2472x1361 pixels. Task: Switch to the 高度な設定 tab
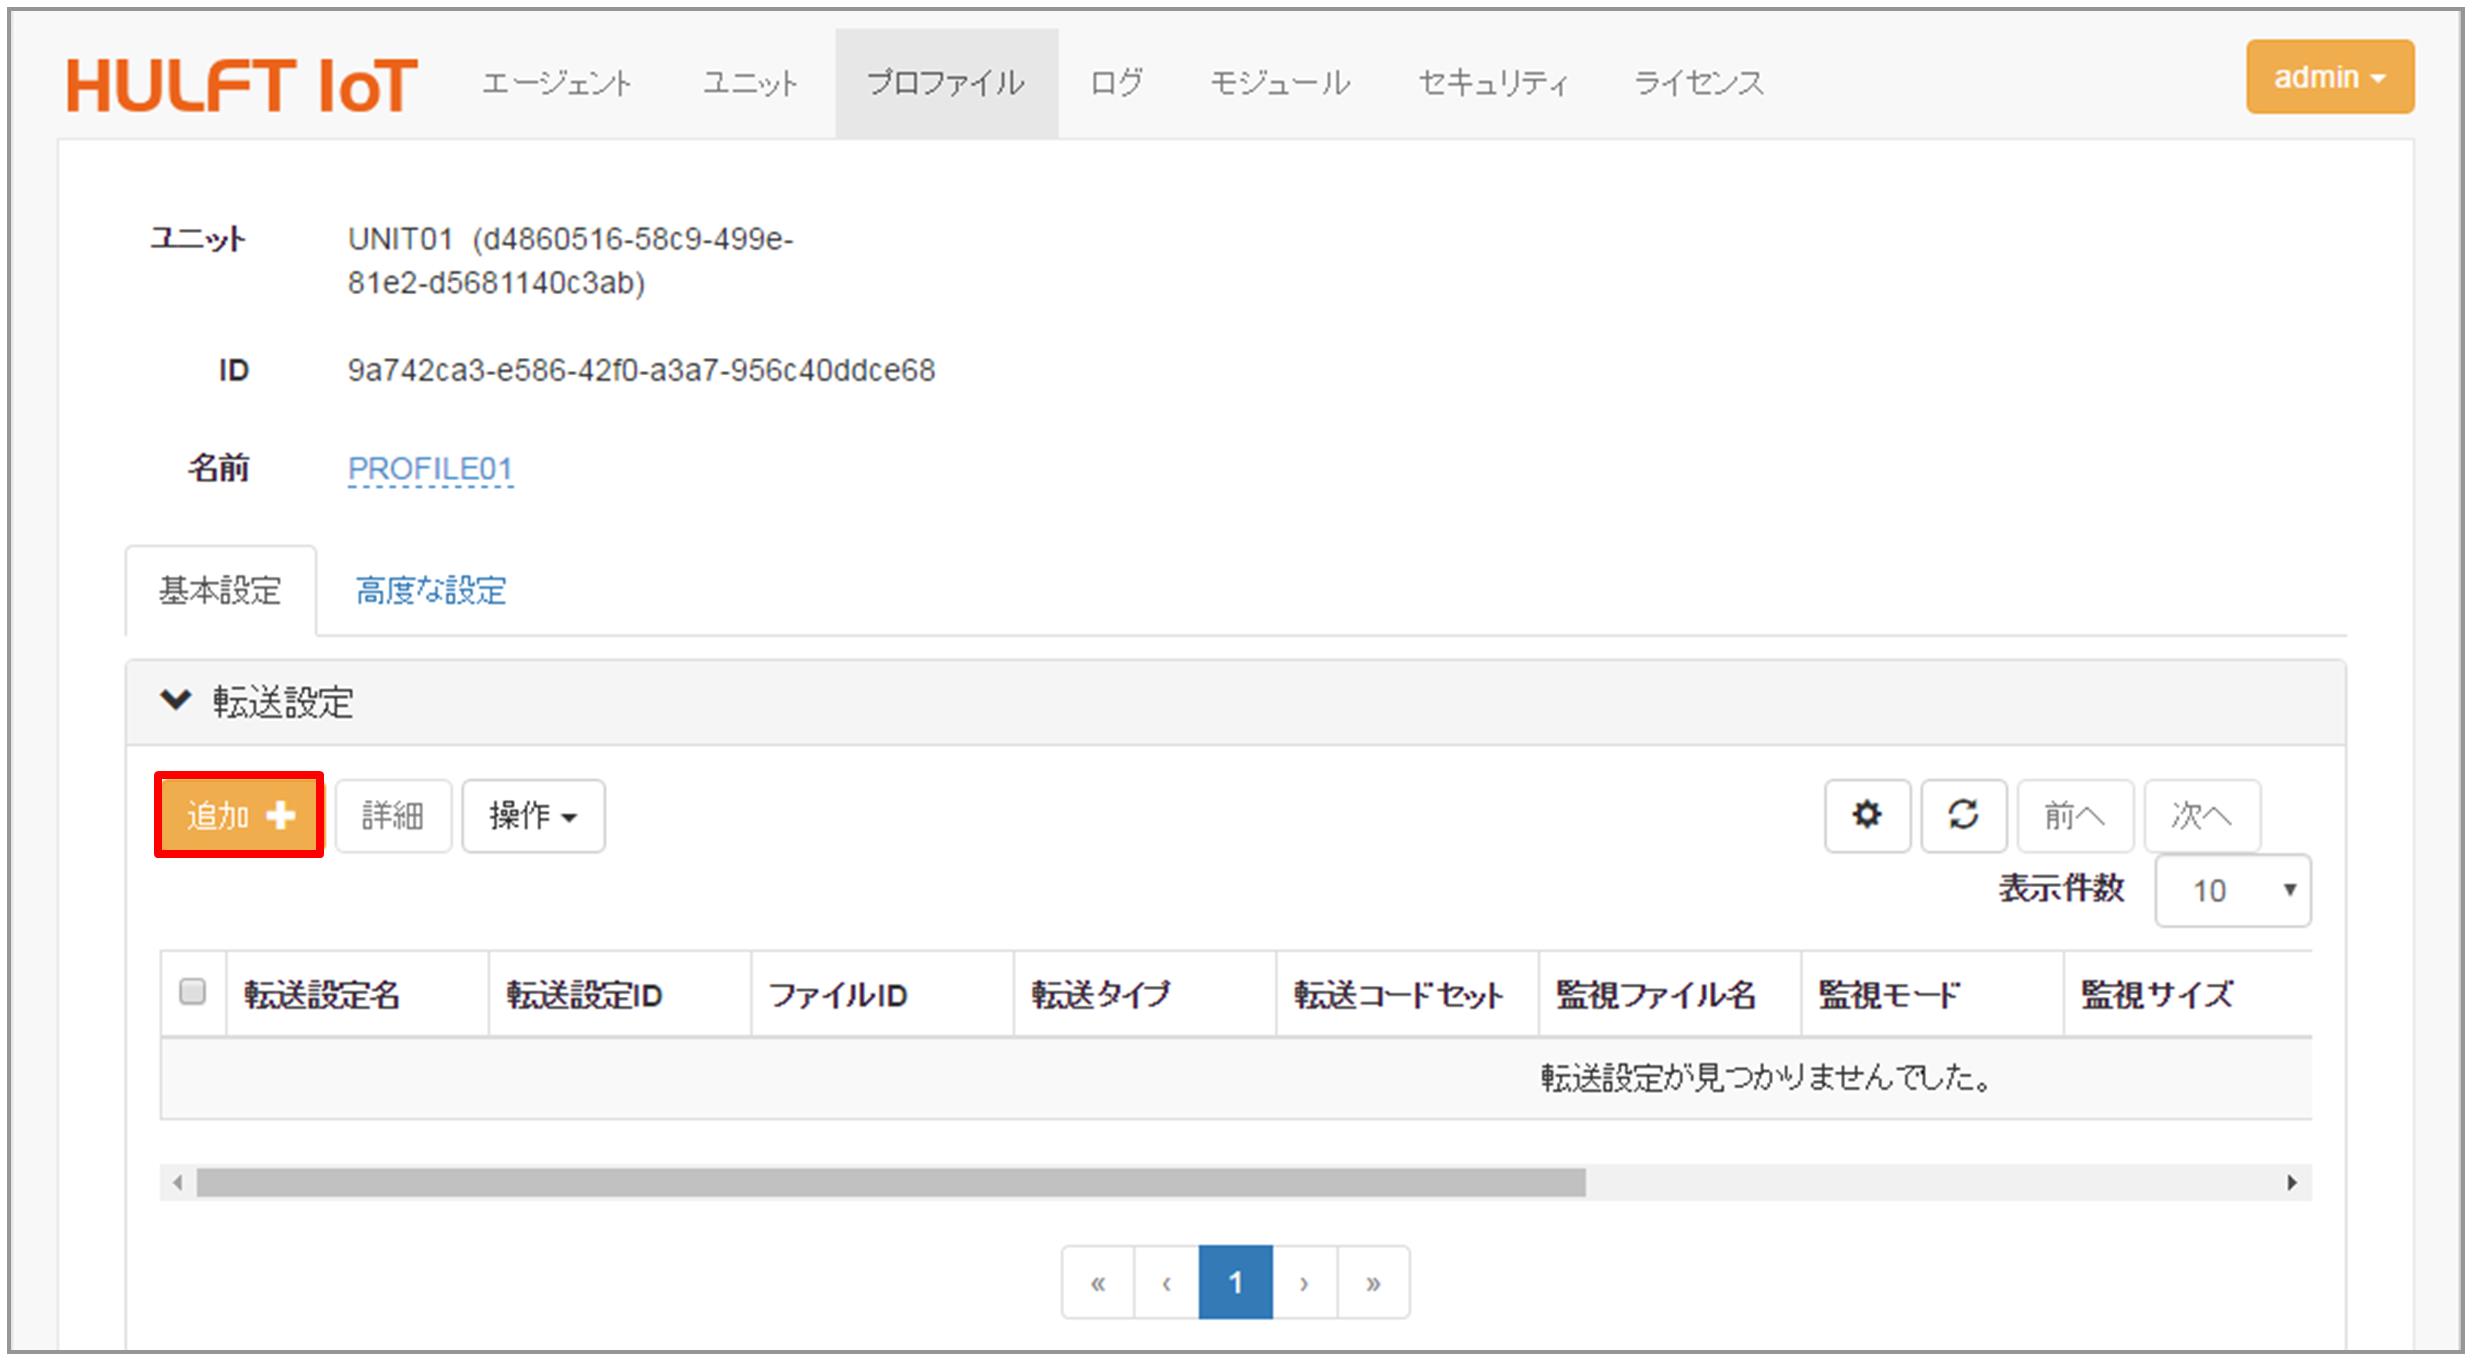[431, 591]
